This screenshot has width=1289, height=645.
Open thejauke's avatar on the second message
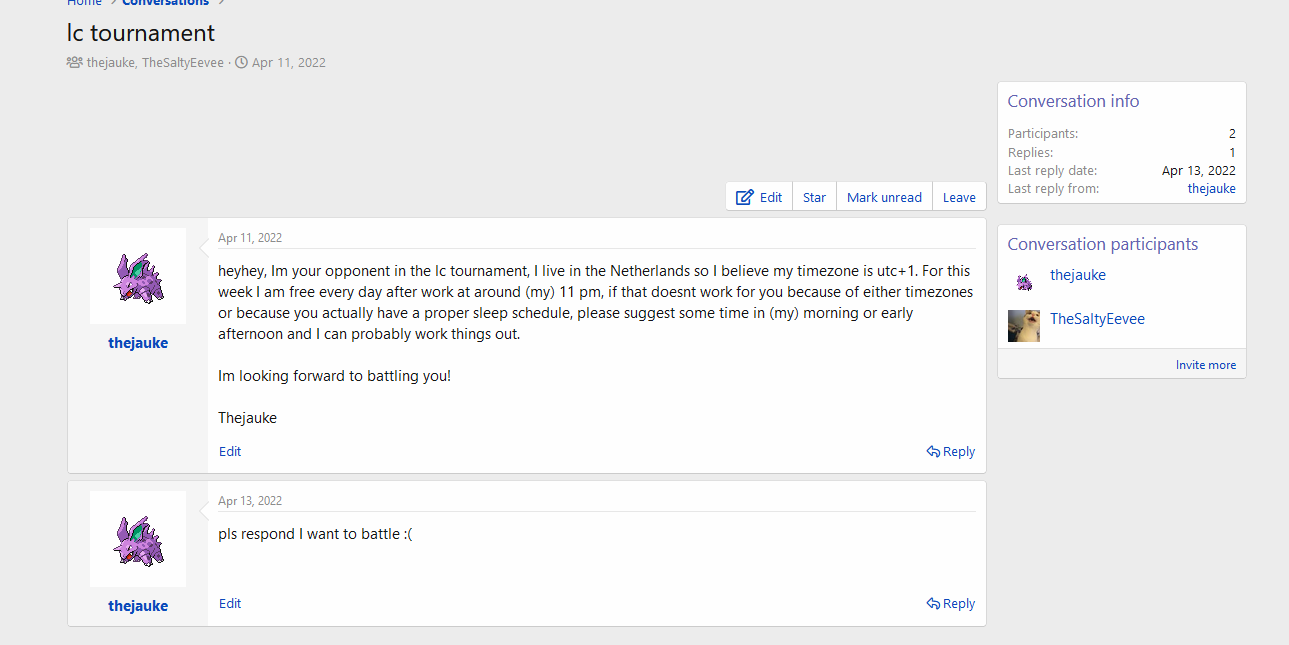138,539
